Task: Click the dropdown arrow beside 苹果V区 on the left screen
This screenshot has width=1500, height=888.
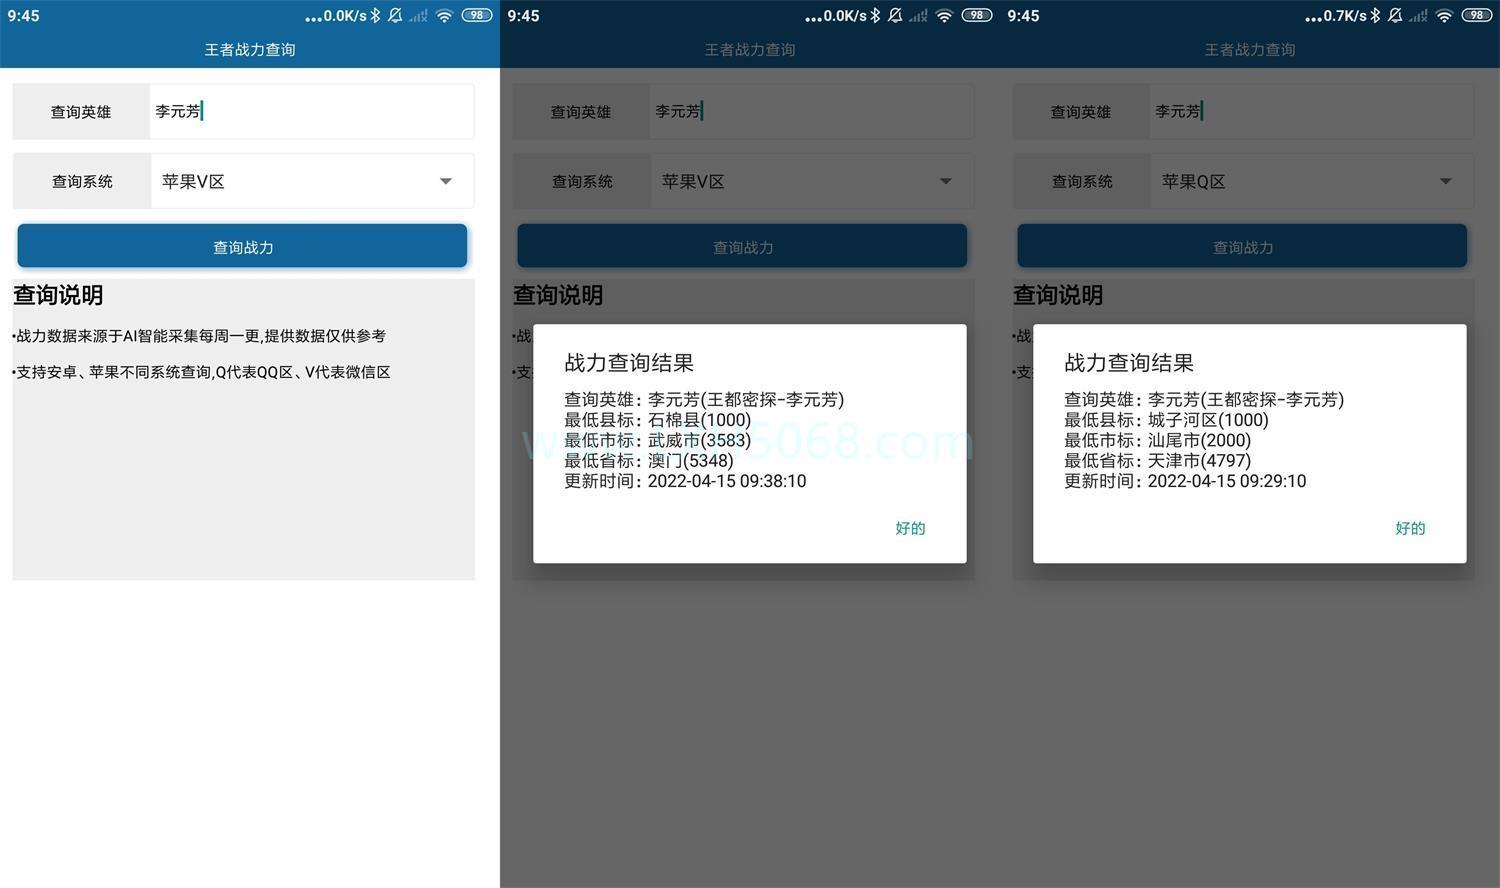Action: pyautogui.click(x=446, y=181)
